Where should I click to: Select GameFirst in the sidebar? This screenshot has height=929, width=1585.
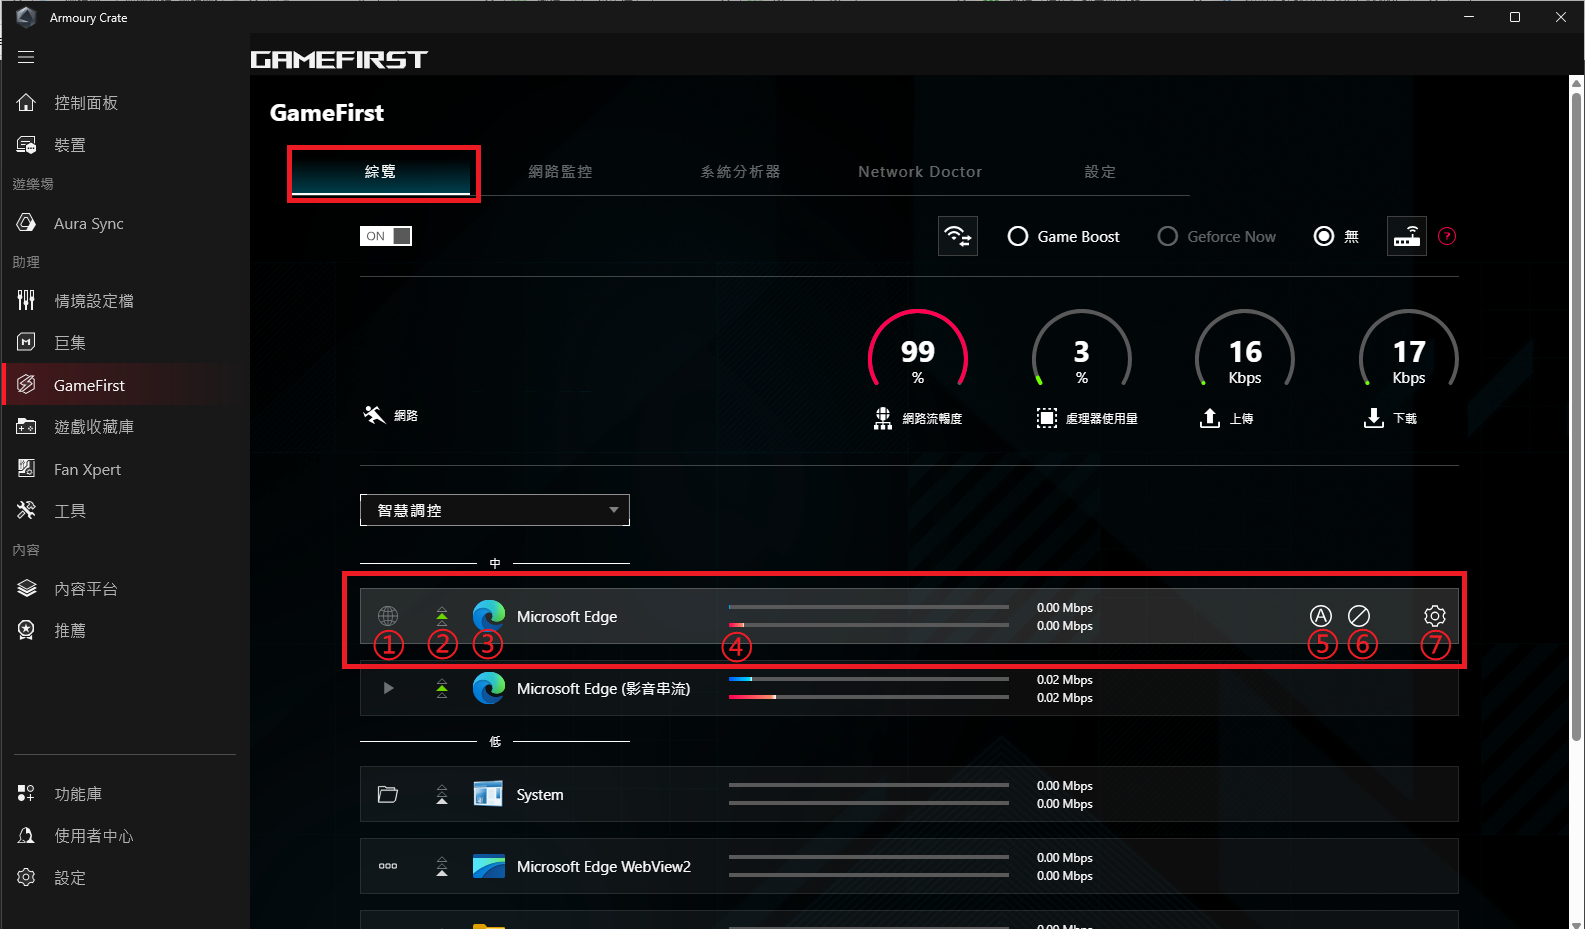[125, 385]
